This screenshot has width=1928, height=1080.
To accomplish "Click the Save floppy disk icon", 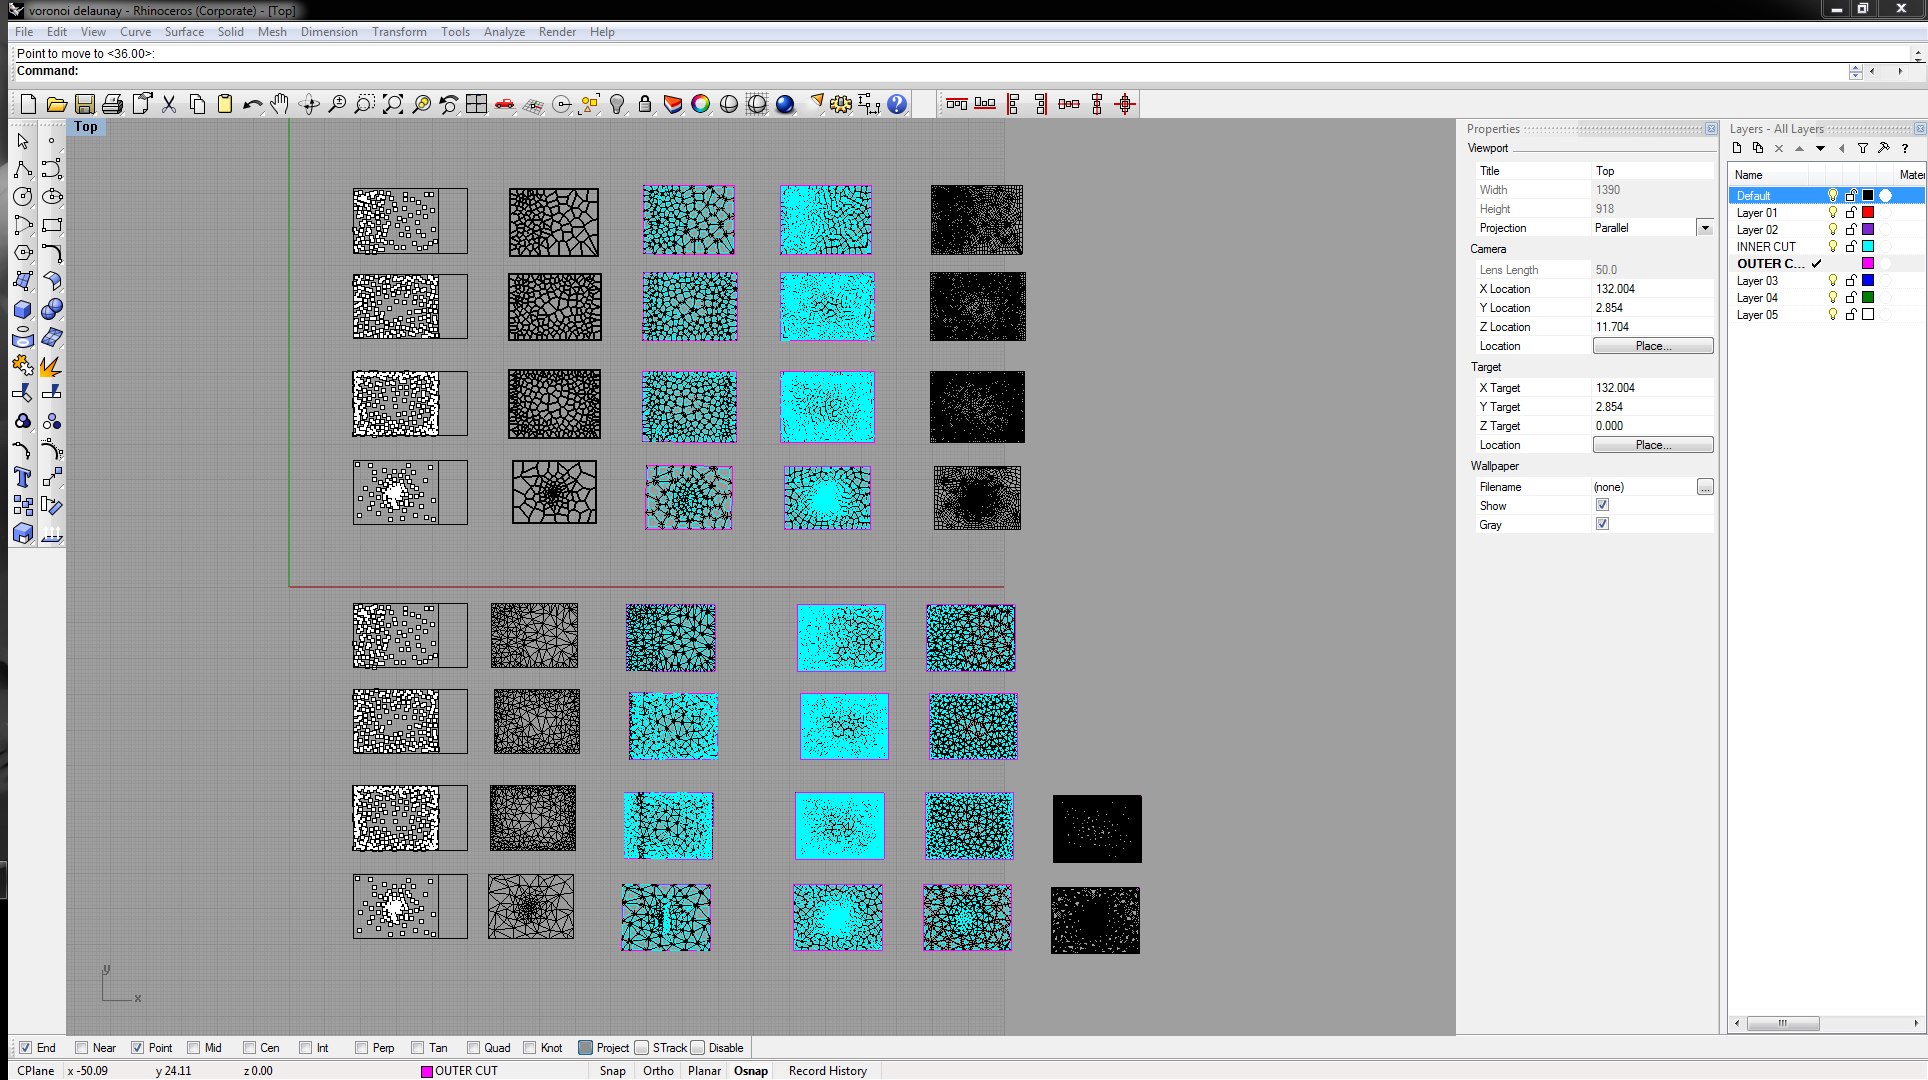I will (x=85, y=104).
